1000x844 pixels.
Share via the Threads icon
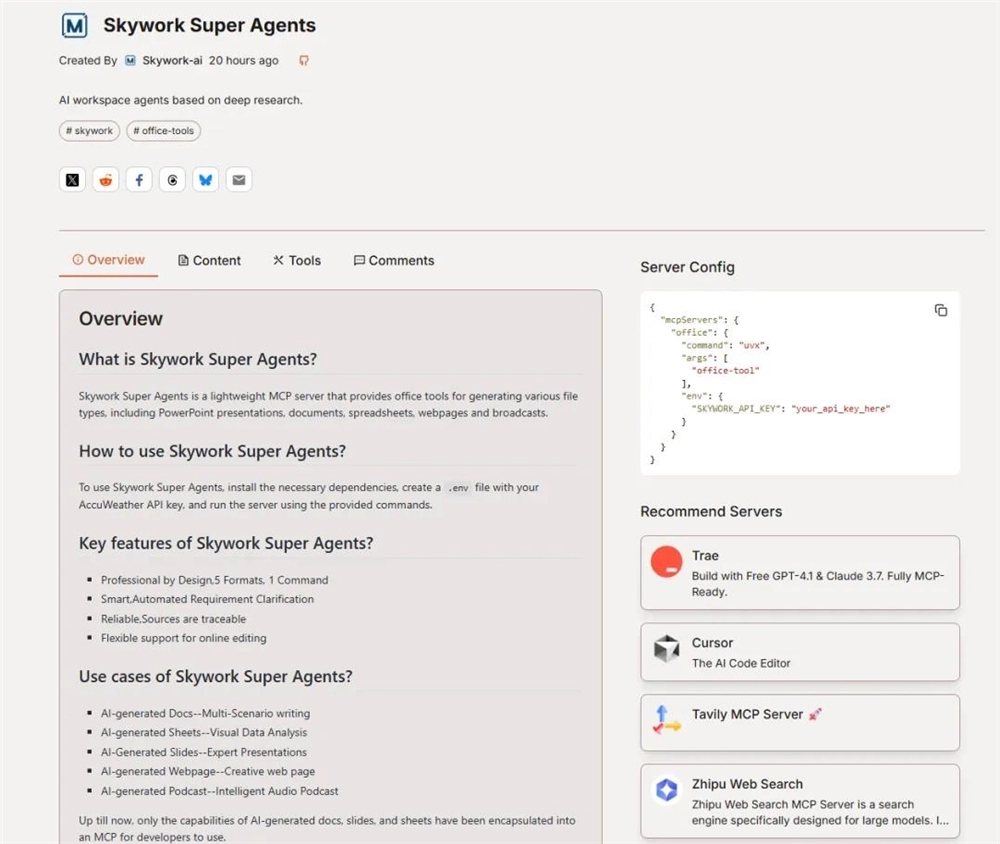click(x=172, y=180)
